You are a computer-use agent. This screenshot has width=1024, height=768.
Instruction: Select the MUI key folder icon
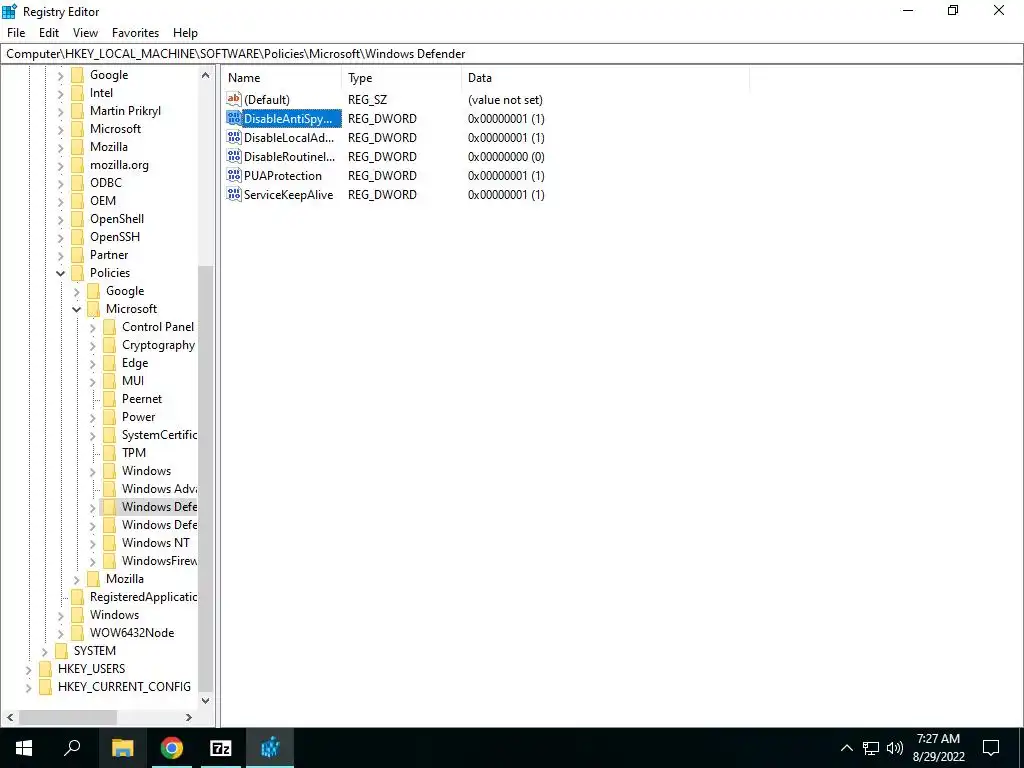pos(110,381)
